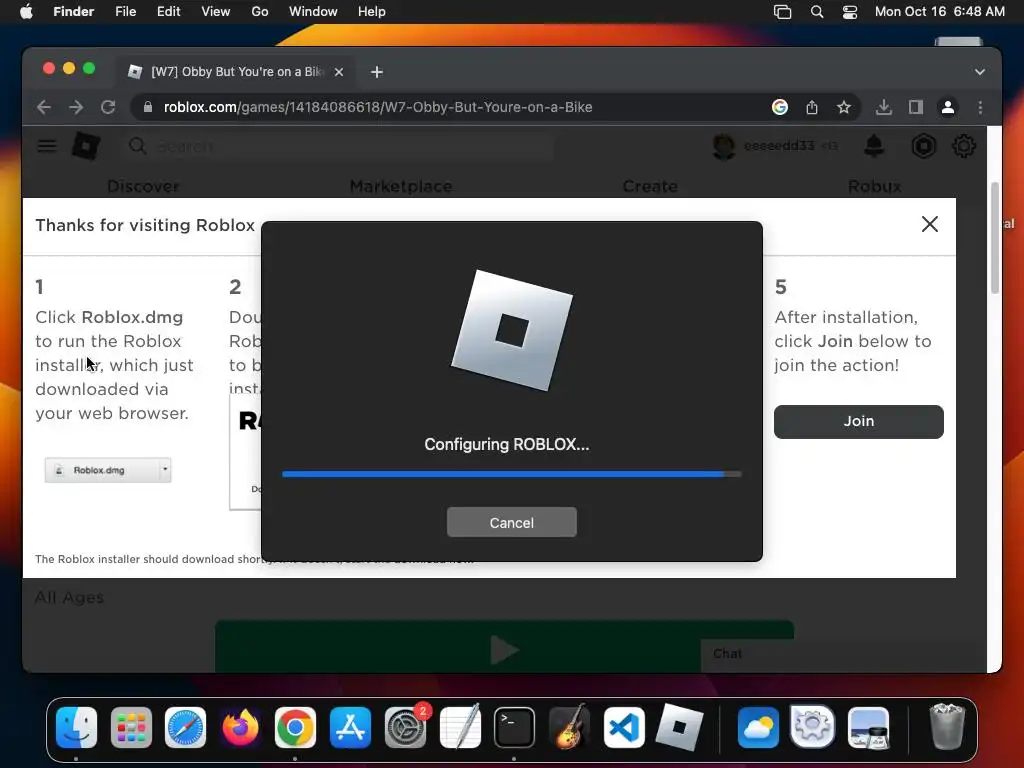Click the Roblox home logo
1024x768 pixels.
coord(86,146)
